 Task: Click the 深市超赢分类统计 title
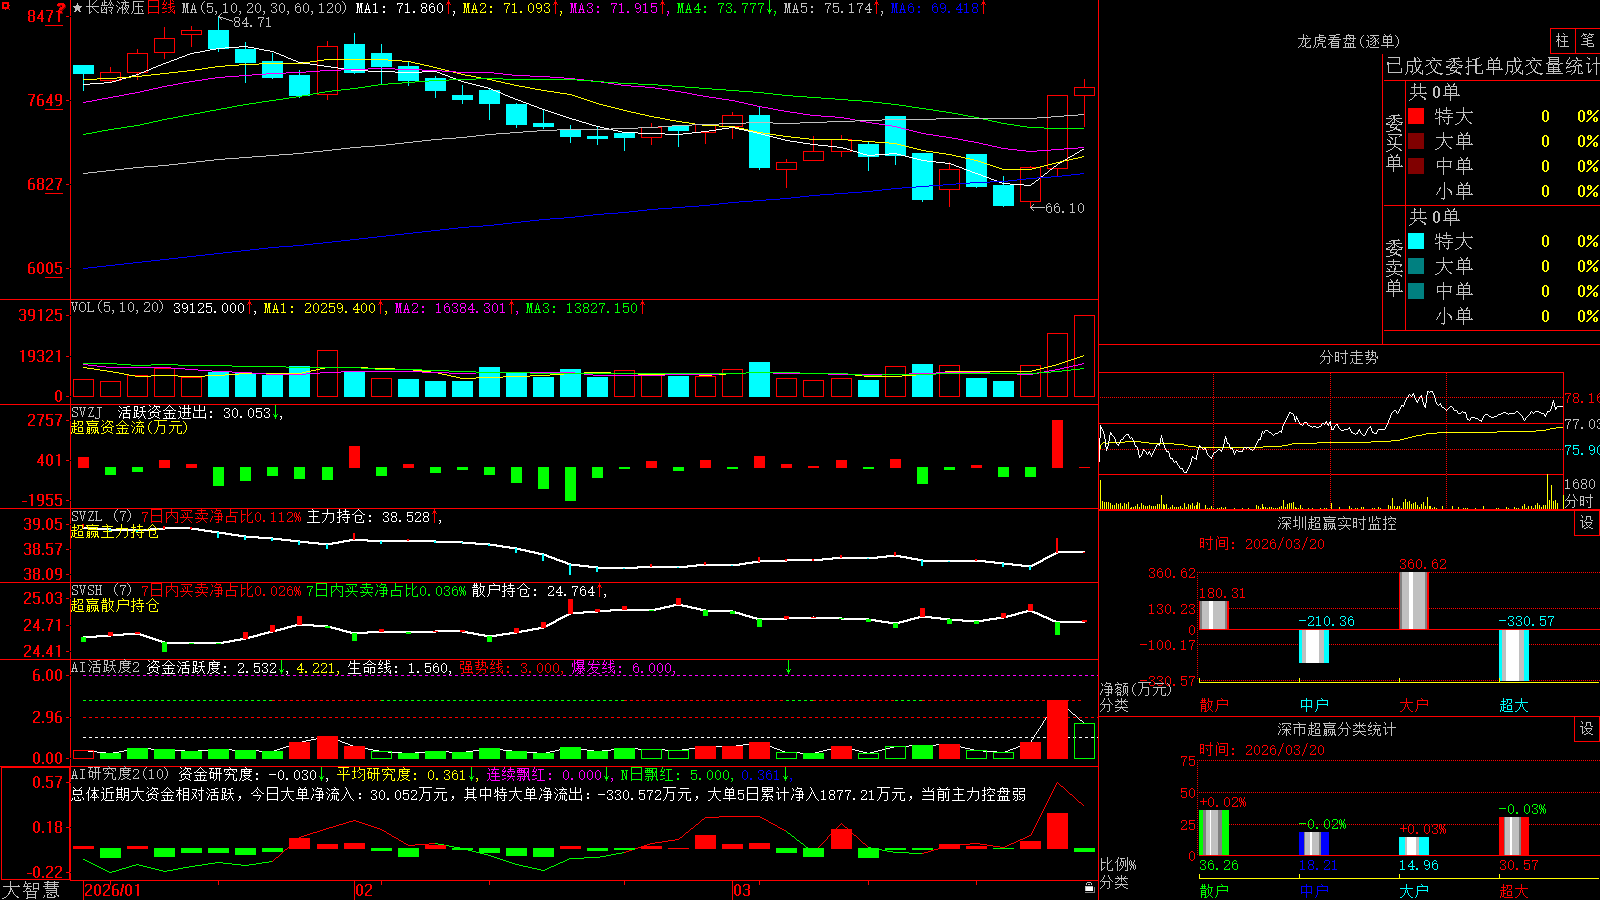click(x=1337, y=729)
